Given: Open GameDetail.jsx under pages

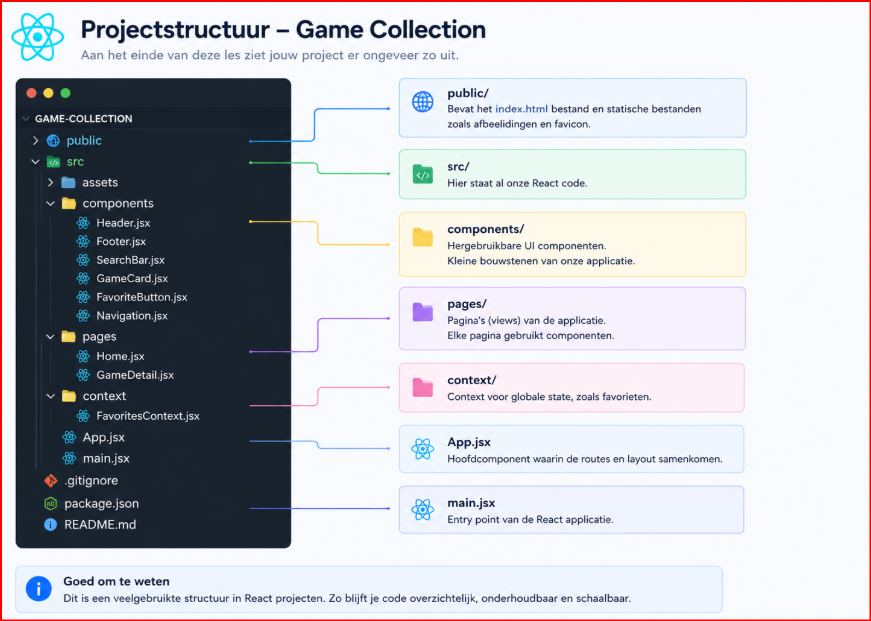Looking at the screenshot, I should (x=135, y=375).
